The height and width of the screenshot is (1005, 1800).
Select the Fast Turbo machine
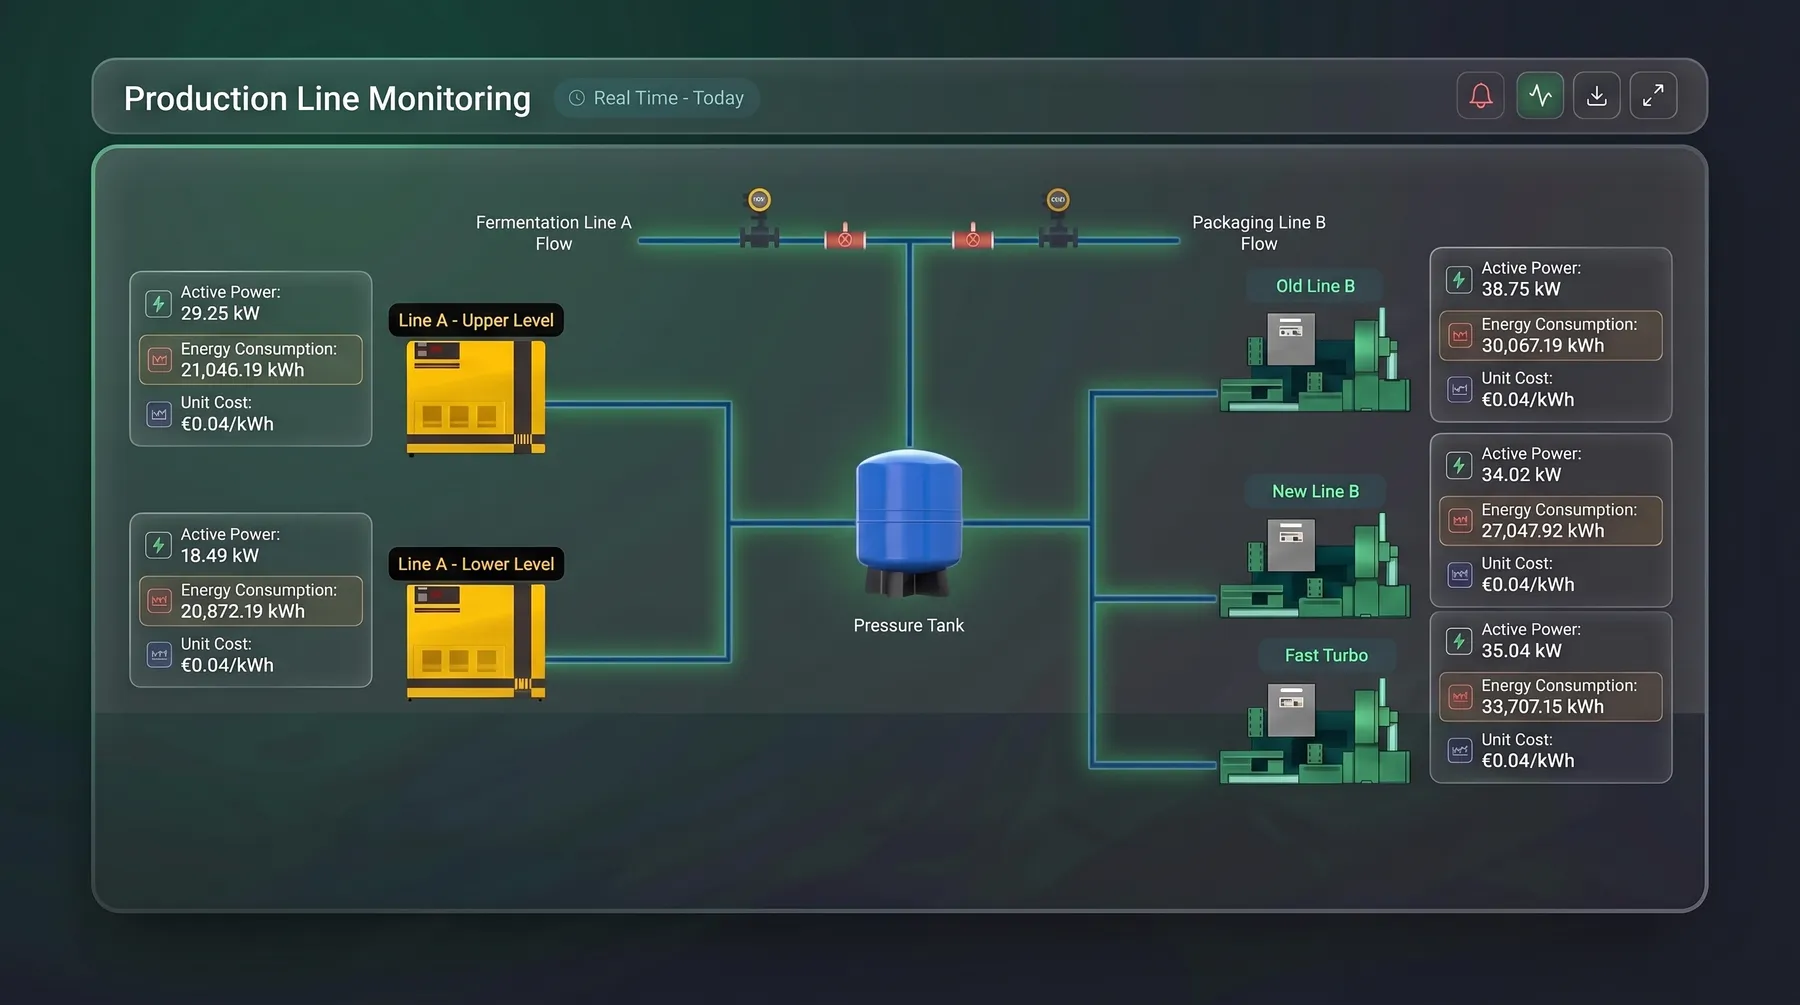tap(1314, 731)
